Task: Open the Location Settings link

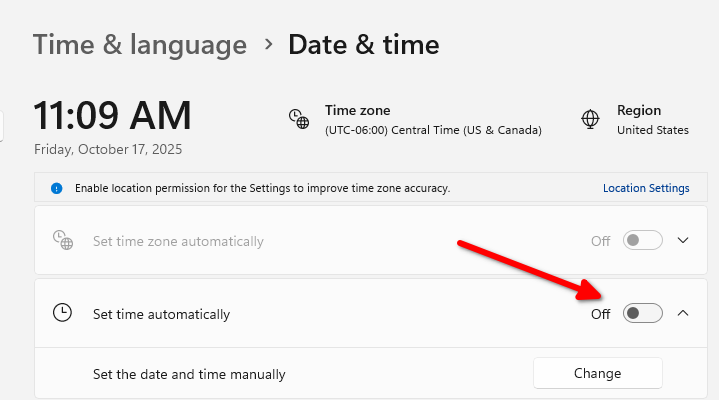Action: (646, 188)
